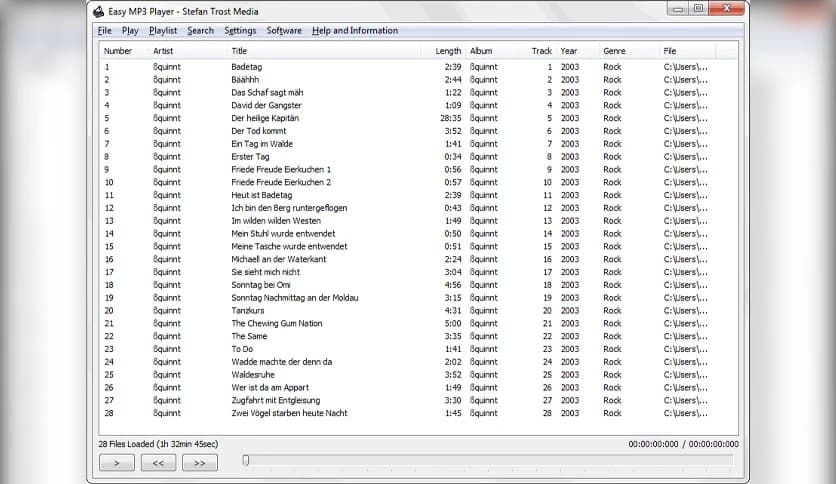Open the Search menu
The image size is (836, 484).
(200, 30)
